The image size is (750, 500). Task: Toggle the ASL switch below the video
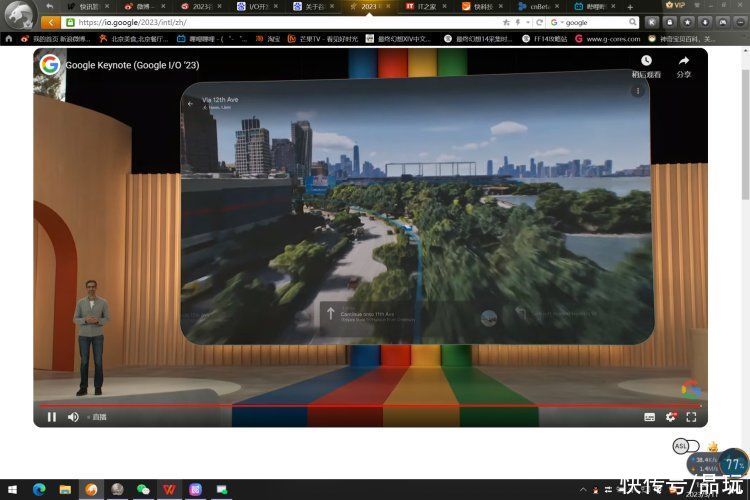[x=685, y=446]
